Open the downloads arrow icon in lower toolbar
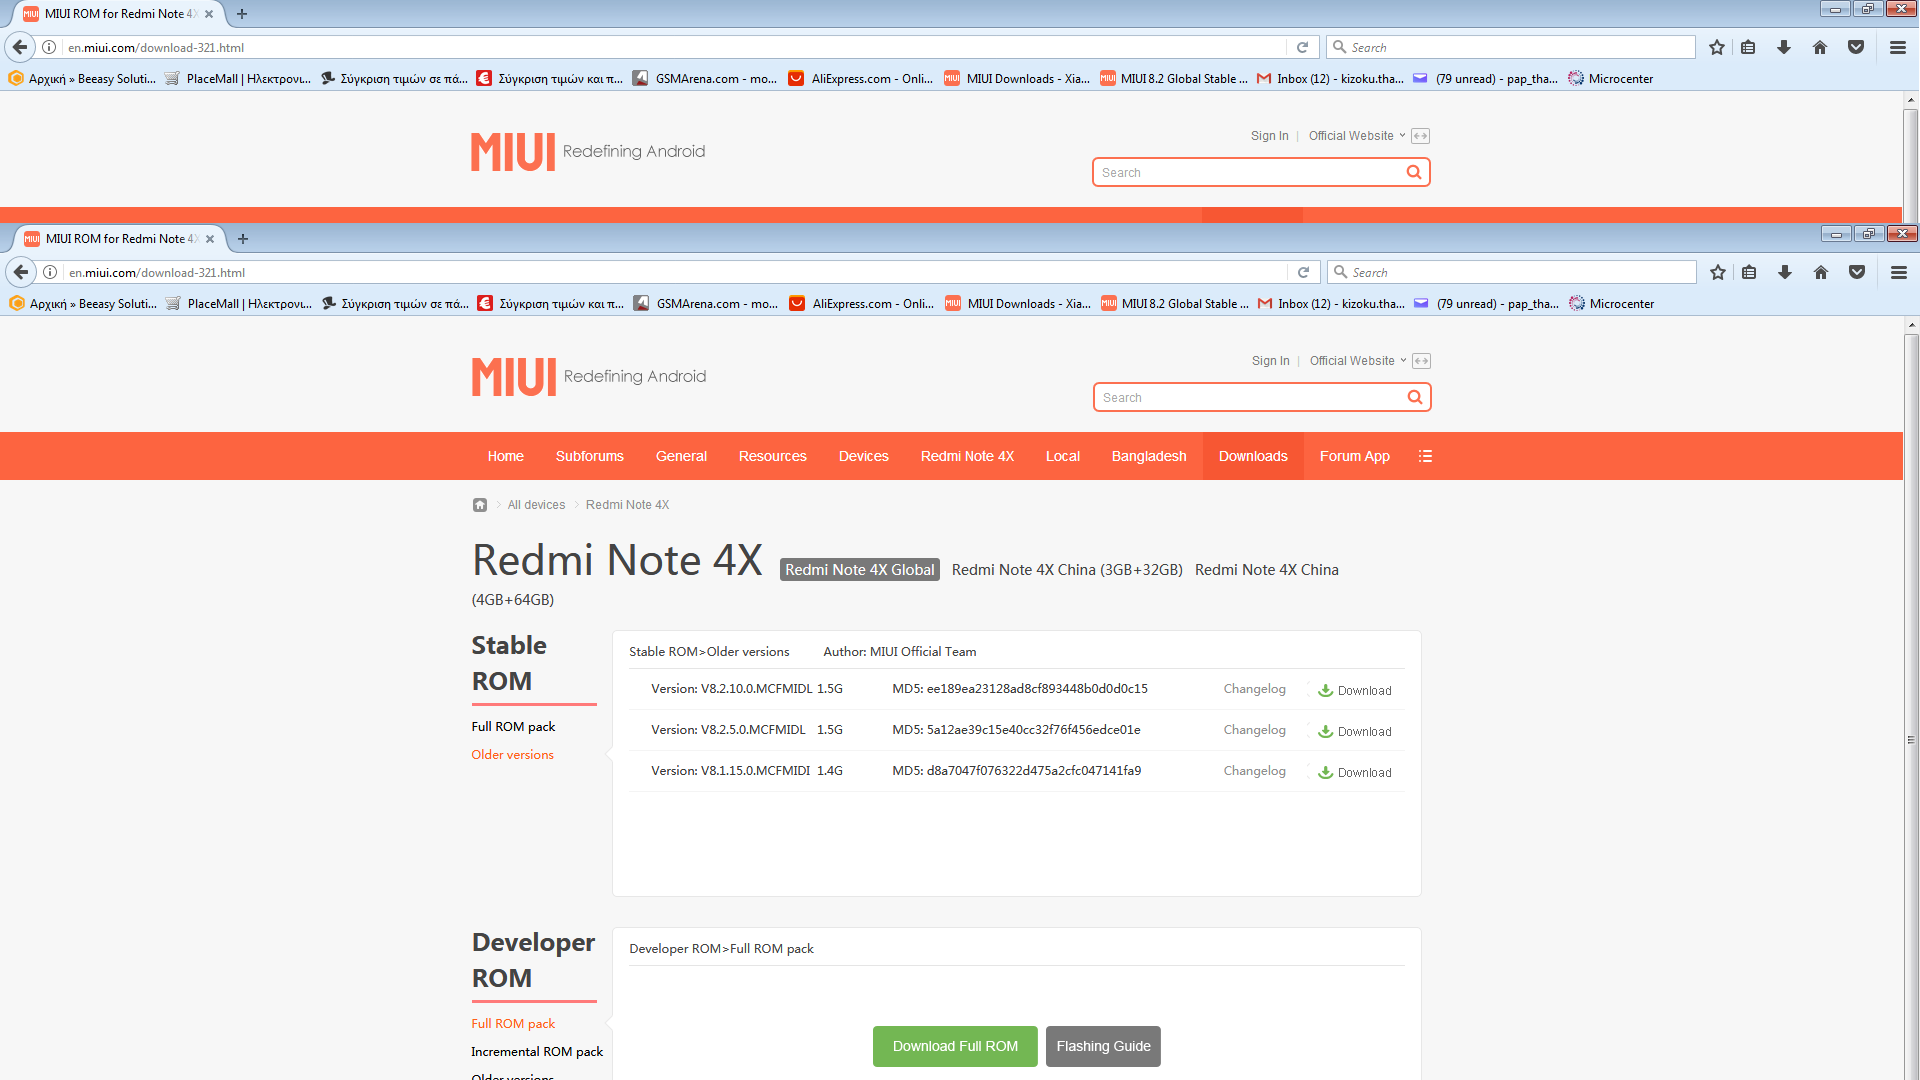The width and height of the screenshot is (1920, 1080). pos(1785,272)
